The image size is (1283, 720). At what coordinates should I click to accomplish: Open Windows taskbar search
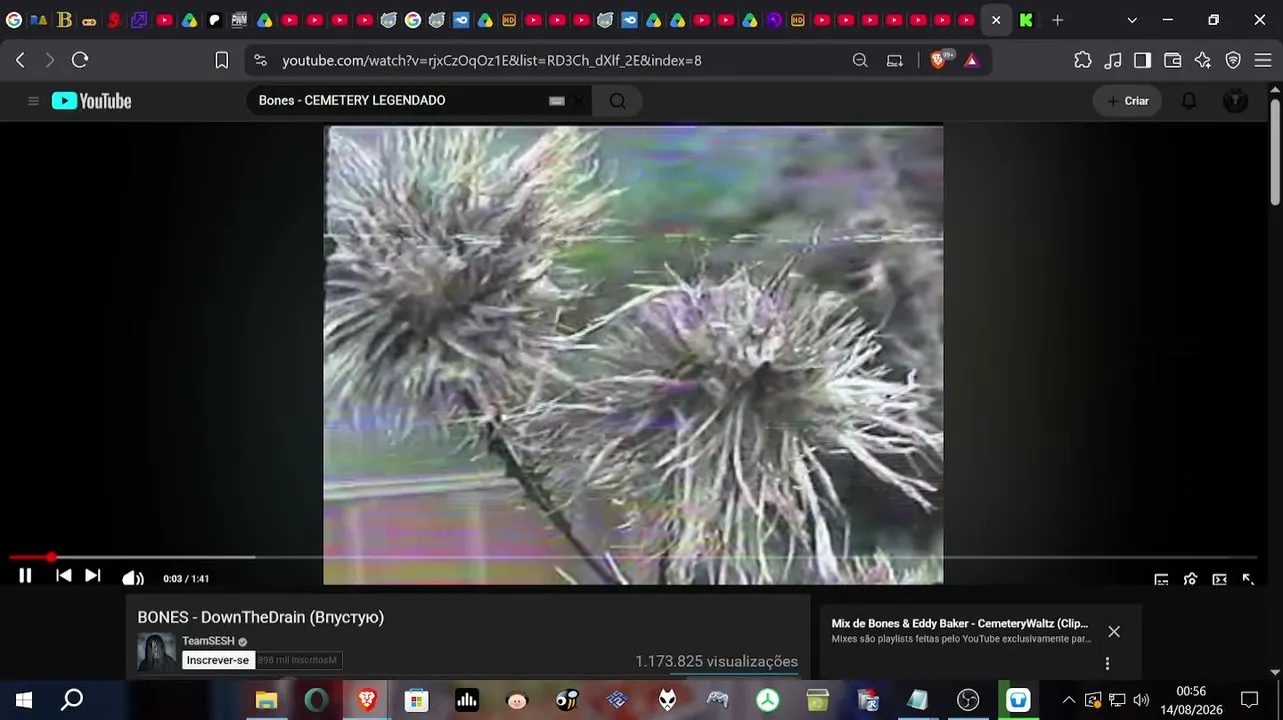click(x=72, y=700)
